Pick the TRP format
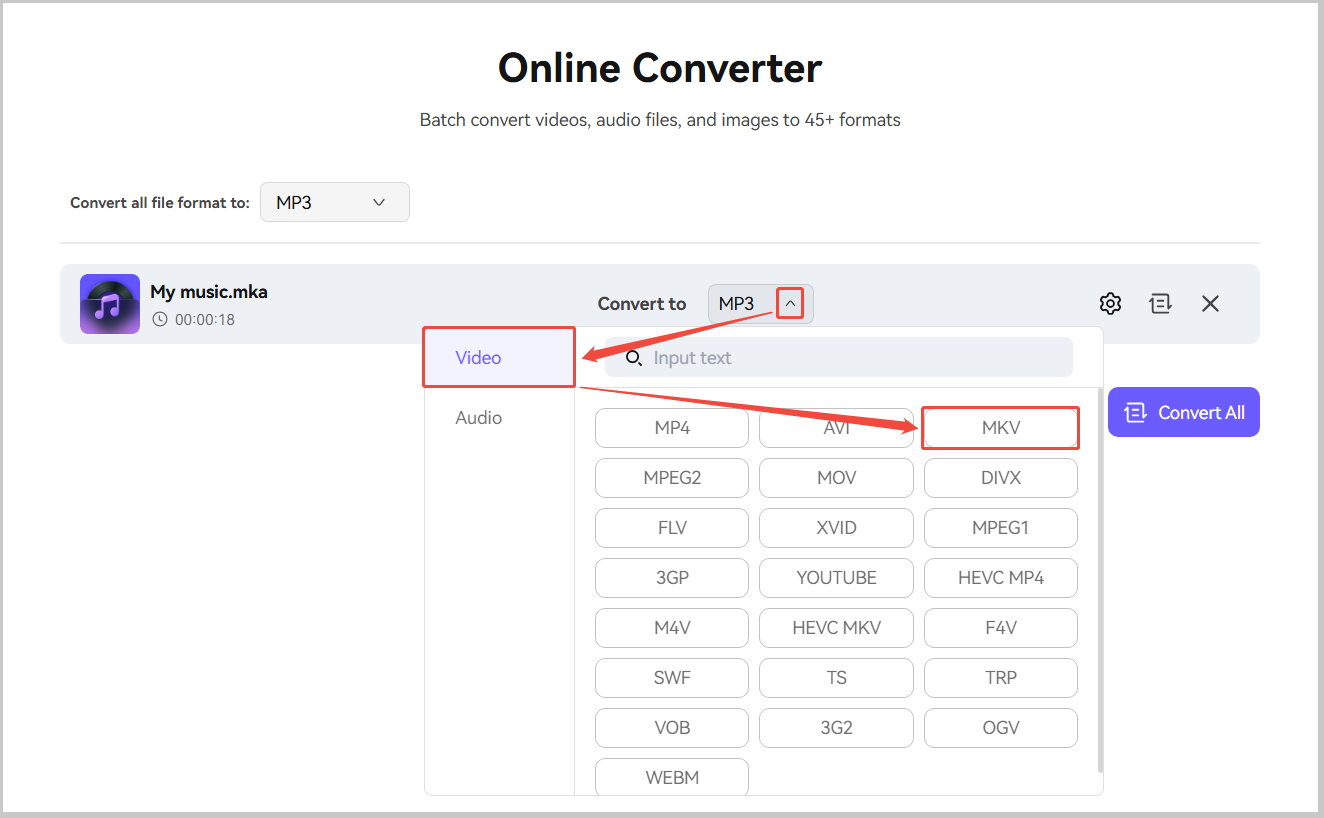 (1001, 678)
